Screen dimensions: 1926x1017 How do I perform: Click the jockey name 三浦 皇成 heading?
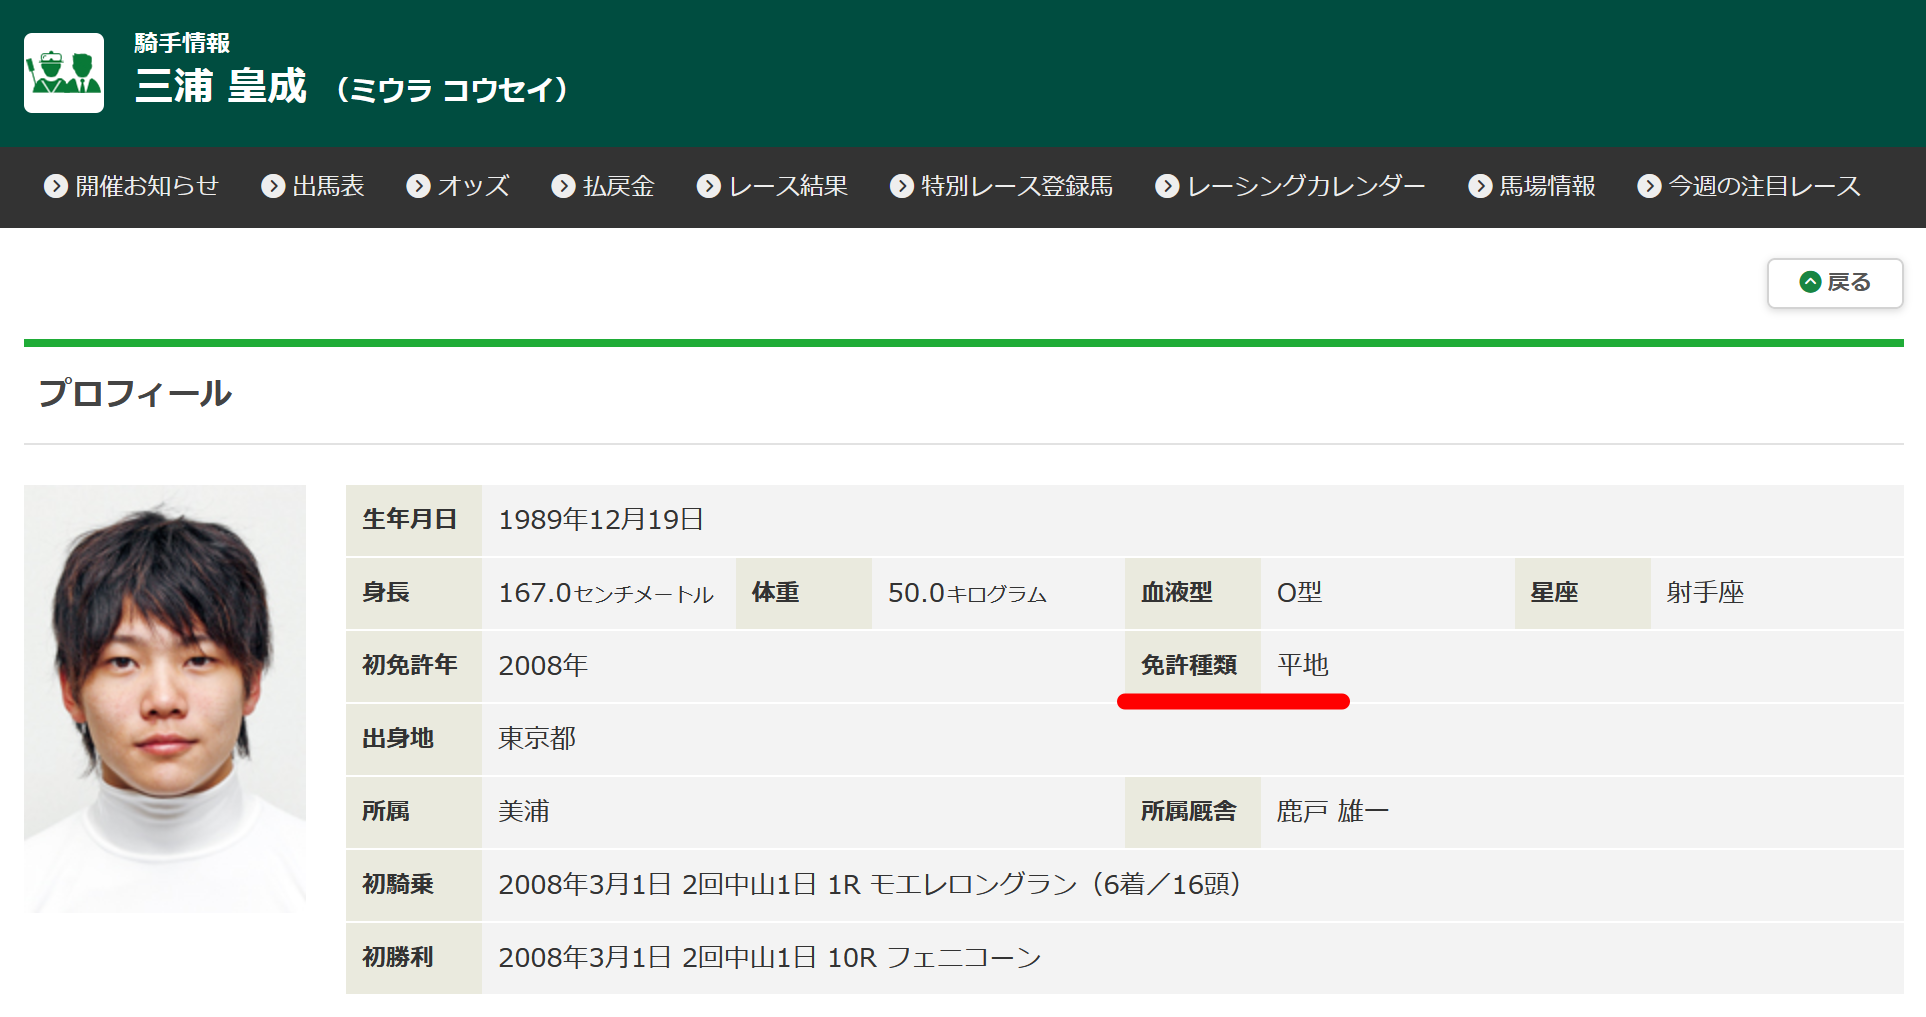pyautogui.click(x=221, y=86)
